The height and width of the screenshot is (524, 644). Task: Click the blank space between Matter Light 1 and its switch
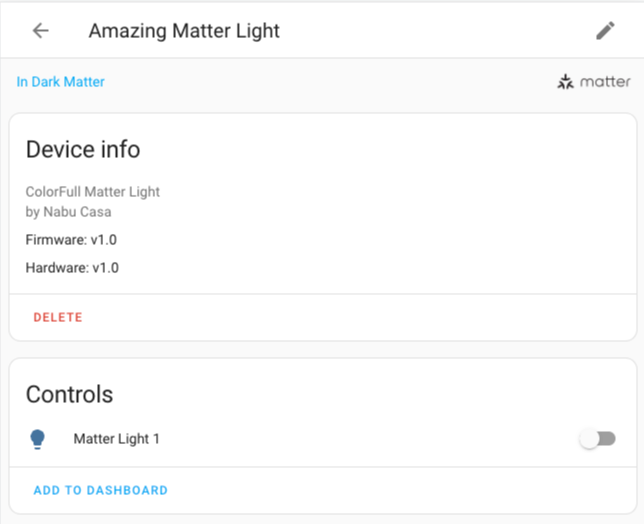(x=370, y=439)
